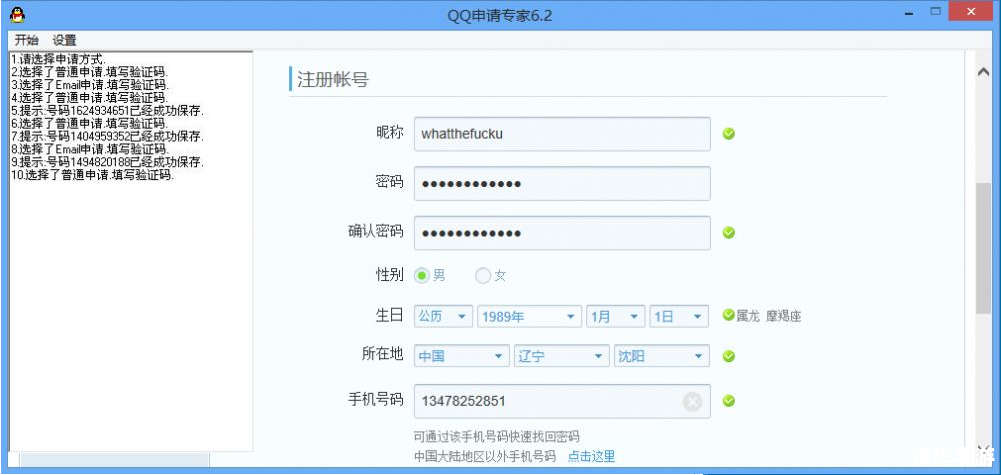Click the 注册帐号 heading
This screenshot has width=1001, height=475.
[333, 80]
